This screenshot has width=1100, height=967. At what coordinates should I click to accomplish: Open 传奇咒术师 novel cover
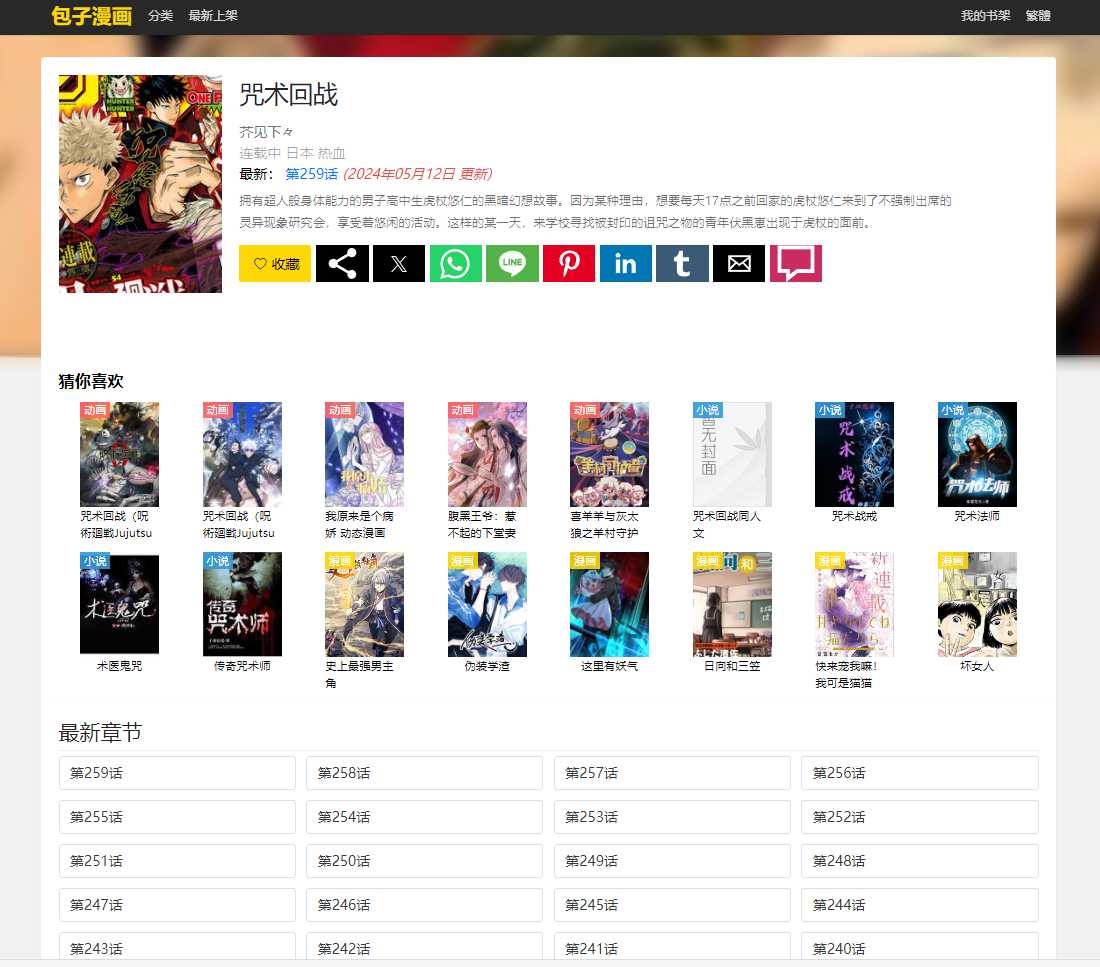pyautogui.click(x=242, y=604)
